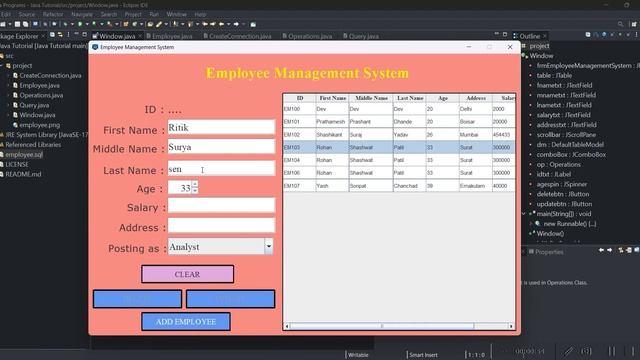Expand Query.java in Package Explorer

click(8, 105)
